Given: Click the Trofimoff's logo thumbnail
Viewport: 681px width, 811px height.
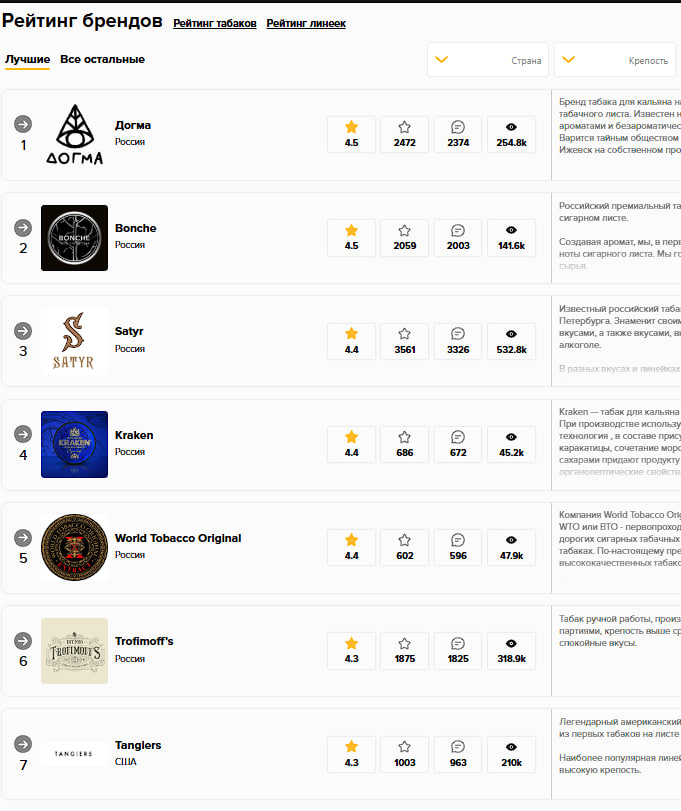Looking at the screenshot, I should [74, 650].
